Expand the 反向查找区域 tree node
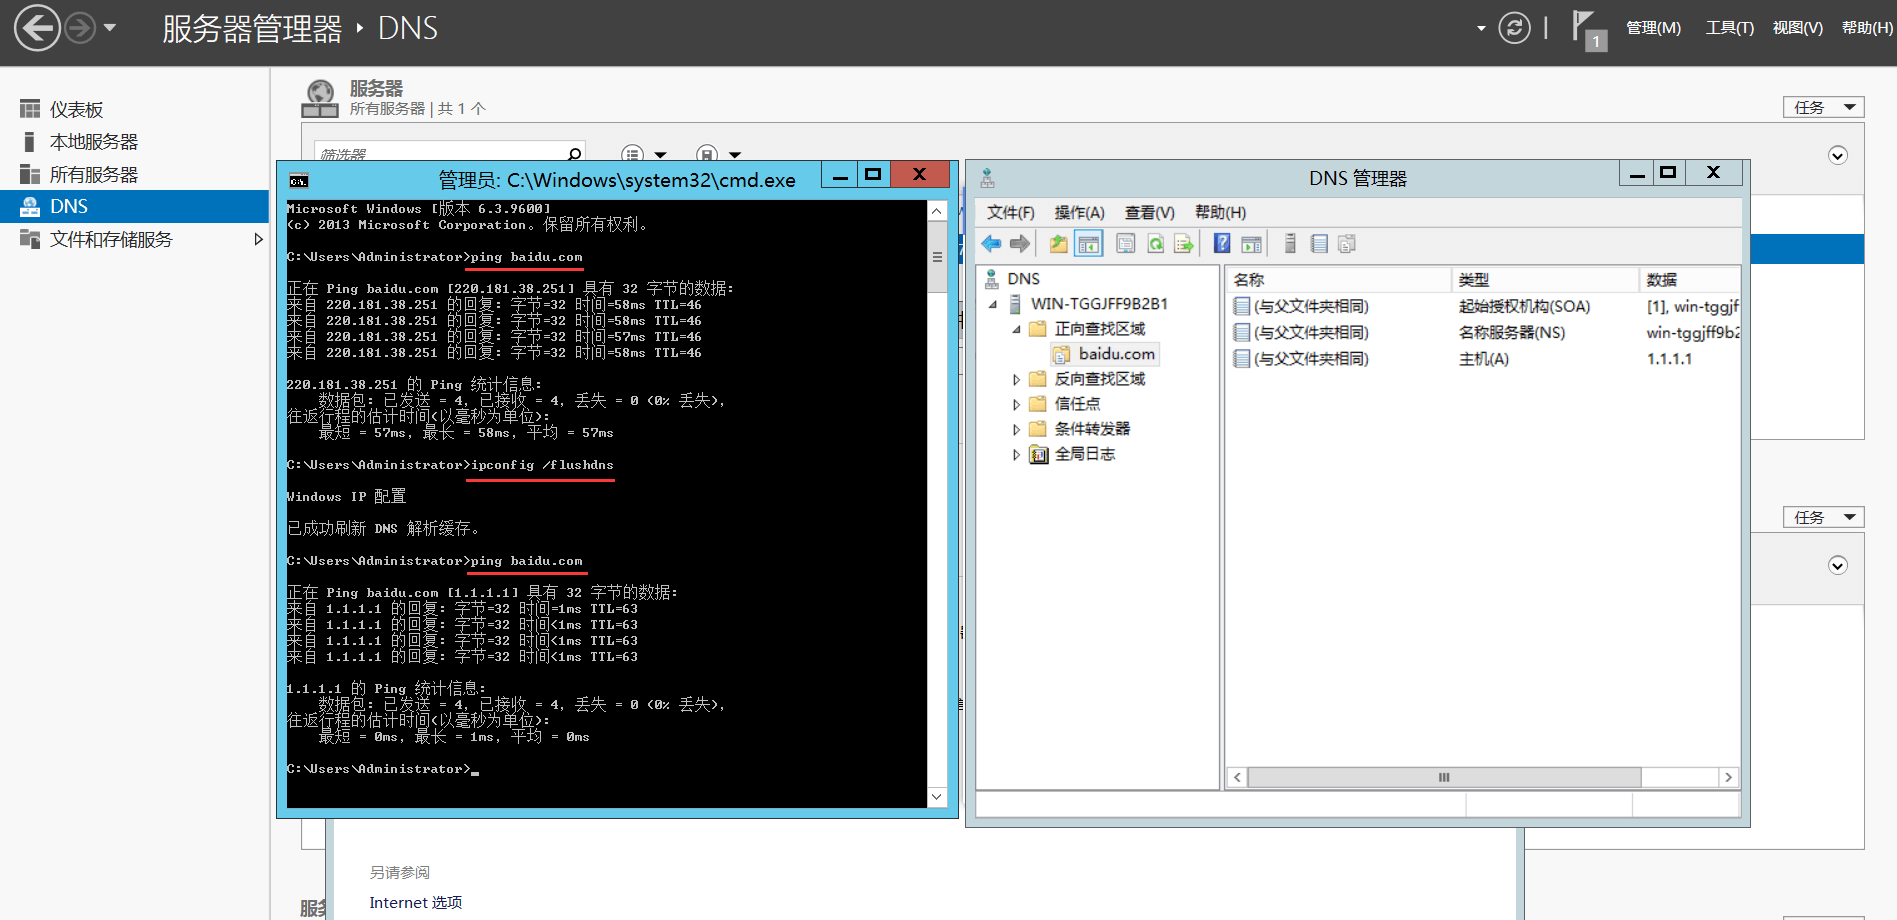This screenshot has width=1897, height=920. pyautogui.click(x=1016, y=379)
